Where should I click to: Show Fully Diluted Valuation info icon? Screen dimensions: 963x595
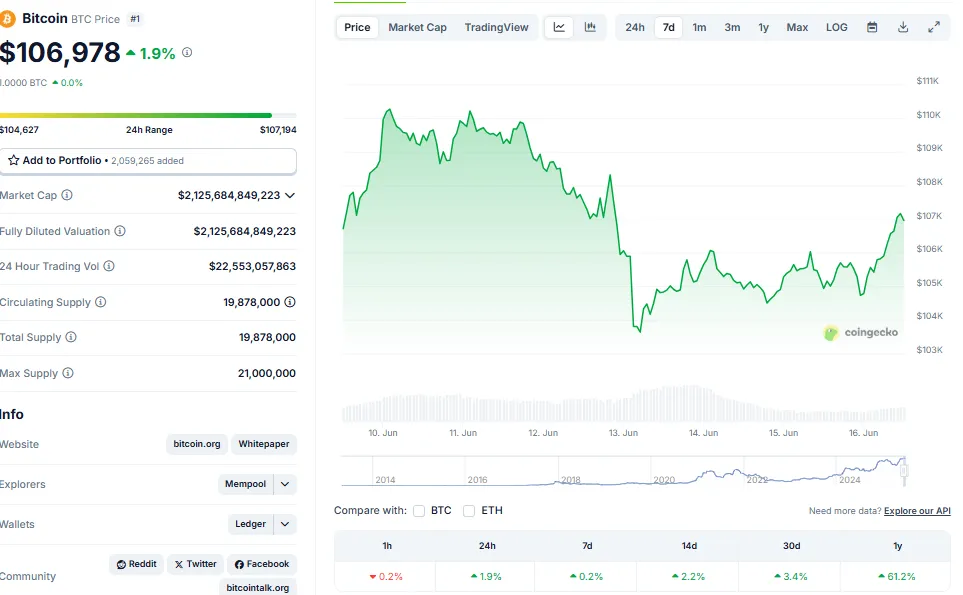pos(120,231)
